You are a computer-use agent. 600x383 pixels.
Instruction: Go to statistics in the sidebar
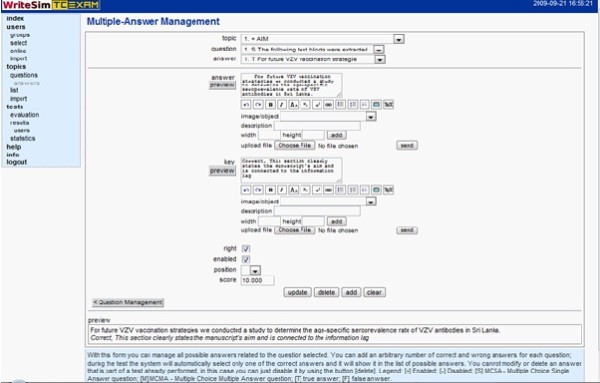point(23,139)
